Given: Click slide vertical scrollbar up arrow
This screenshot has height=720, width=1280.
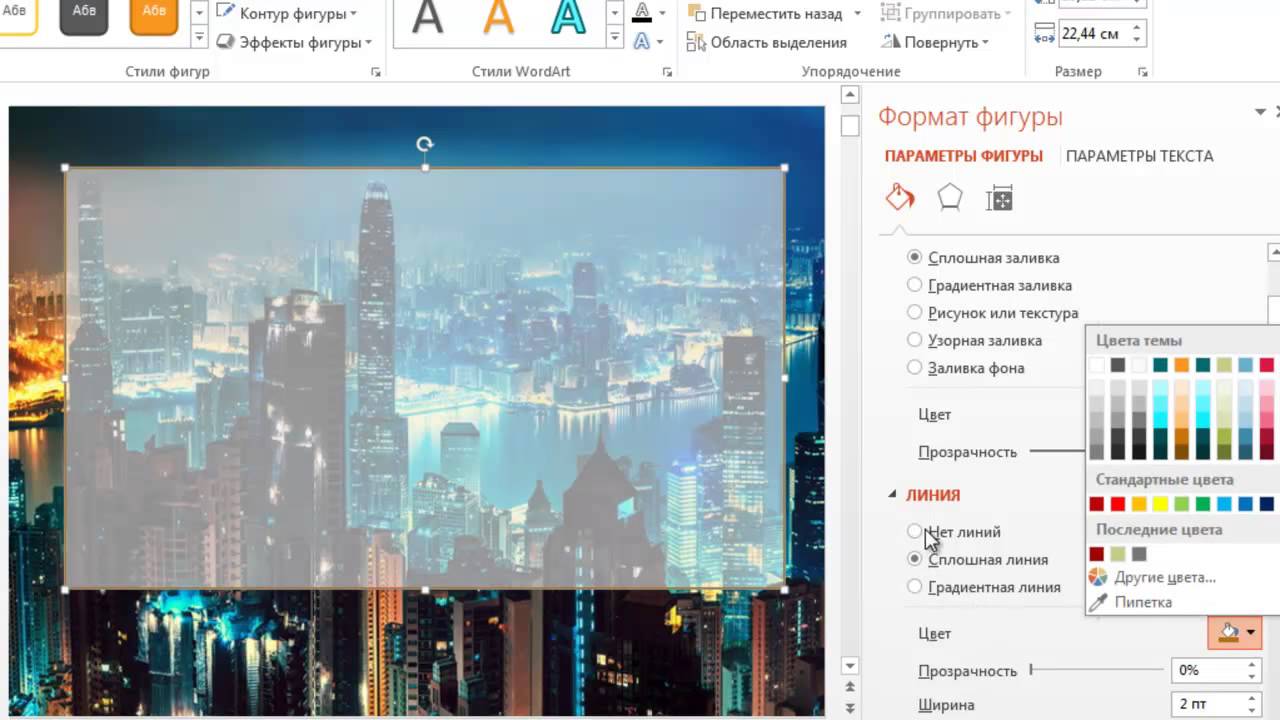Looking at the screenshot, I should 850,95.
